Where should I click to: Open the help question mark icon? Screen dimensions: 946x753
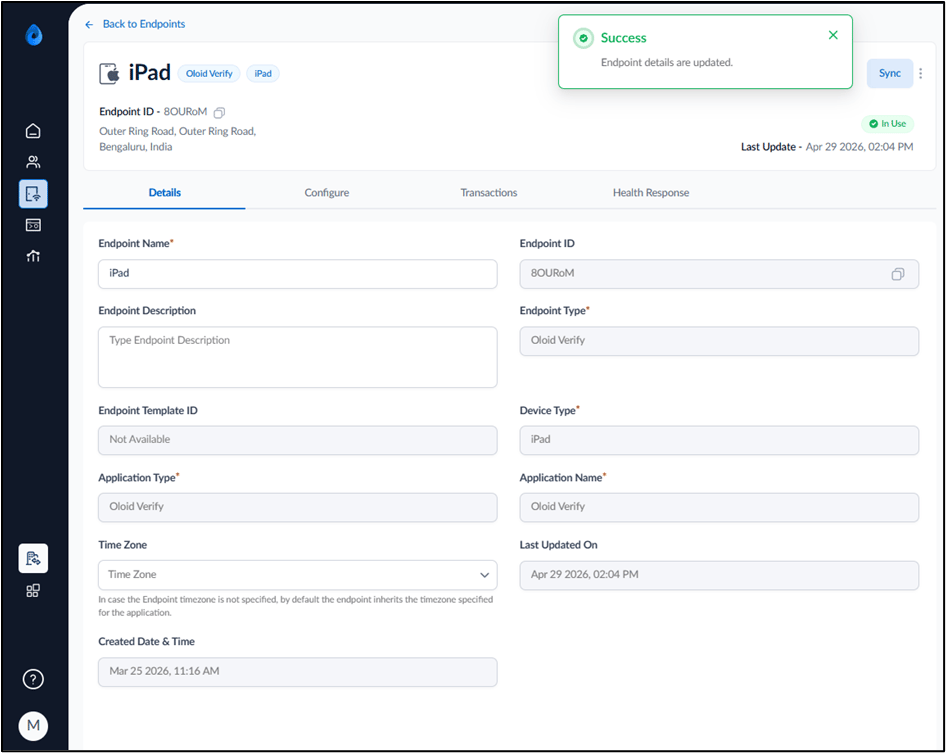point(33,679)
